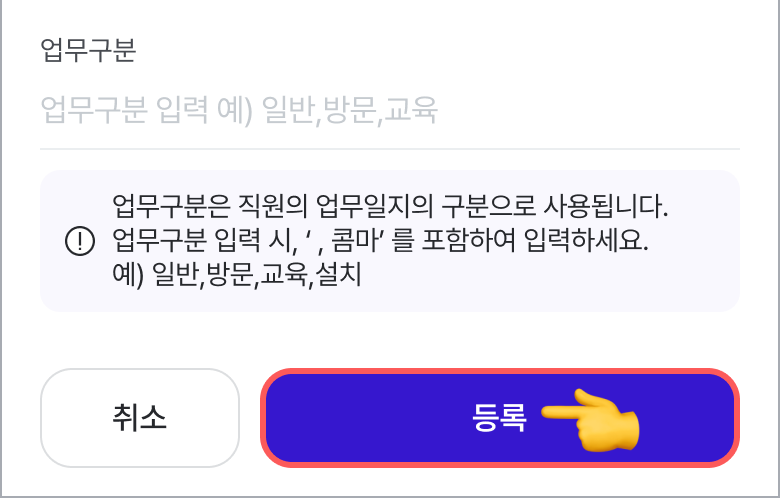Click the placeholder text 일반,방문,교육
This screenshot has width=780, height=498.
[349, 110]
